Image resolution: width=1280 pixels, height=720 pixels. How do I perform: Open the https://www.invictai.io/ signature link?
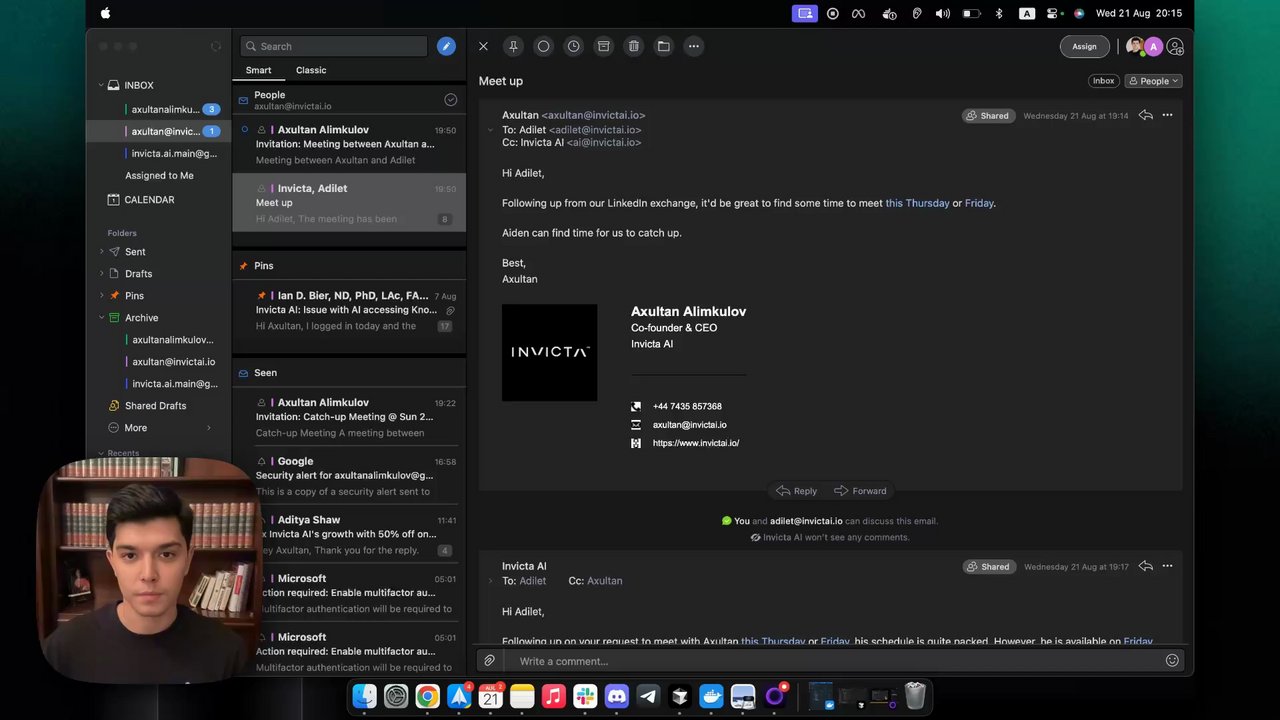pyautogui.click(x=696, y=443)
